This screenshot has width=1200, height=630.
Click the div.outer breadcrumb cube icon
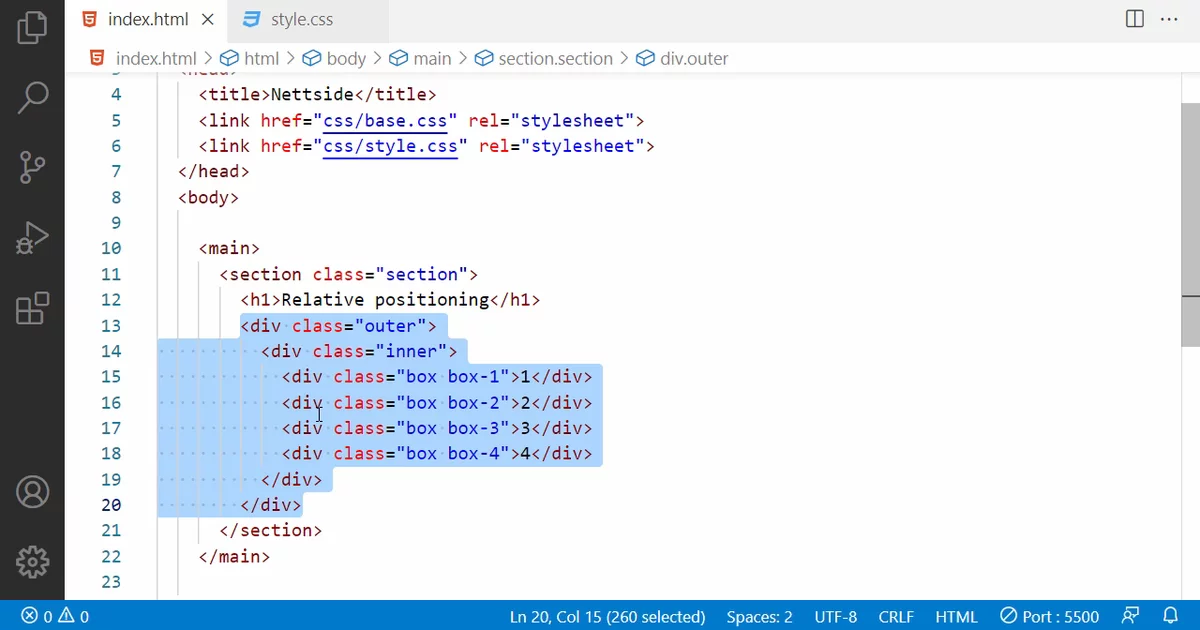645,58
